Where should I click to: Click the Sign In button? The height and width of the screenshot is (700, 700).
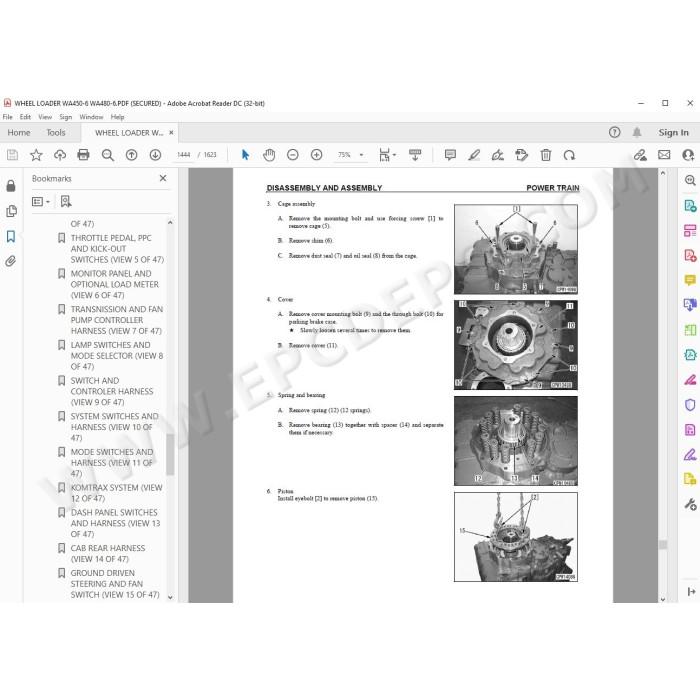(x=674, y=133)
